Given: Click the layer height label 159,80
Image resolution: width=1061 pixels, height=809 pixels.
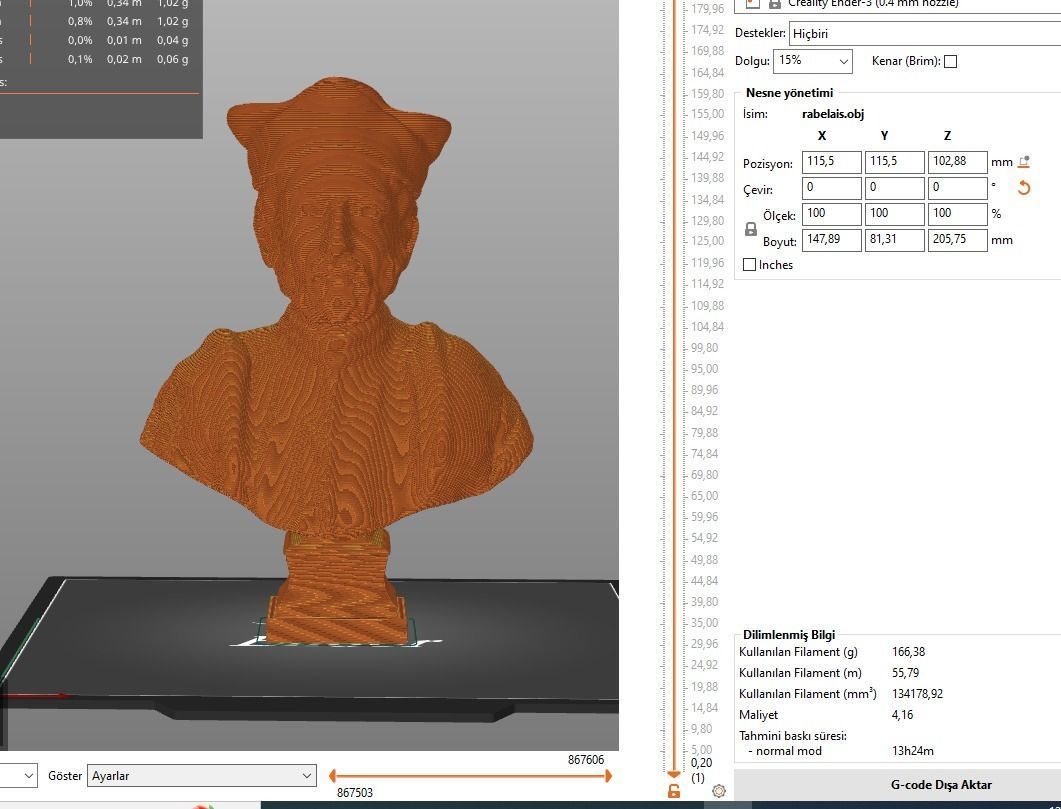Looking at the screenshot, I should point(707,93).
